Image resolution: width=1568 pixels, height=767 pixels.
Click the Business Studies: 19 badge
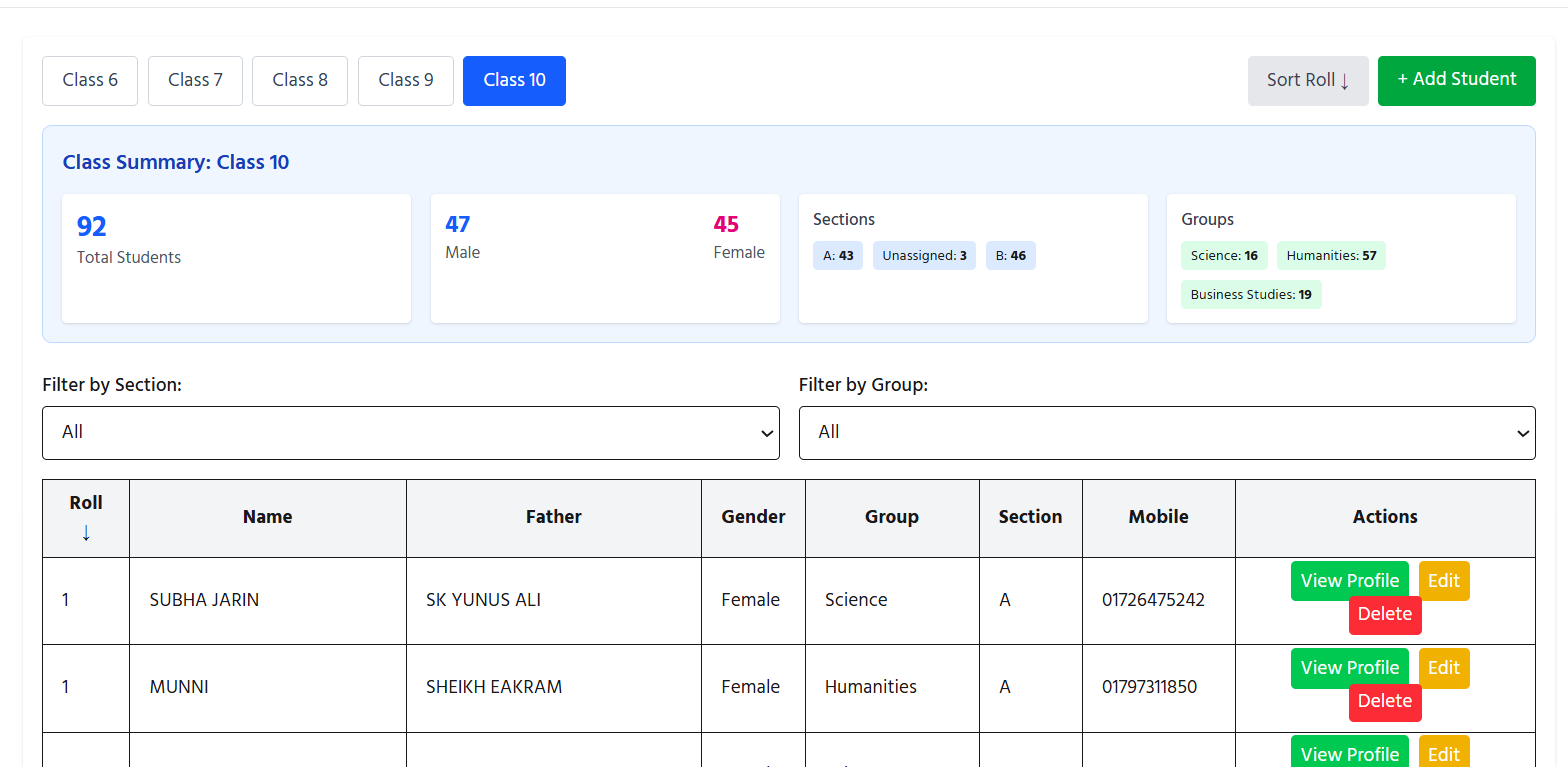(x=1251, y=295)
